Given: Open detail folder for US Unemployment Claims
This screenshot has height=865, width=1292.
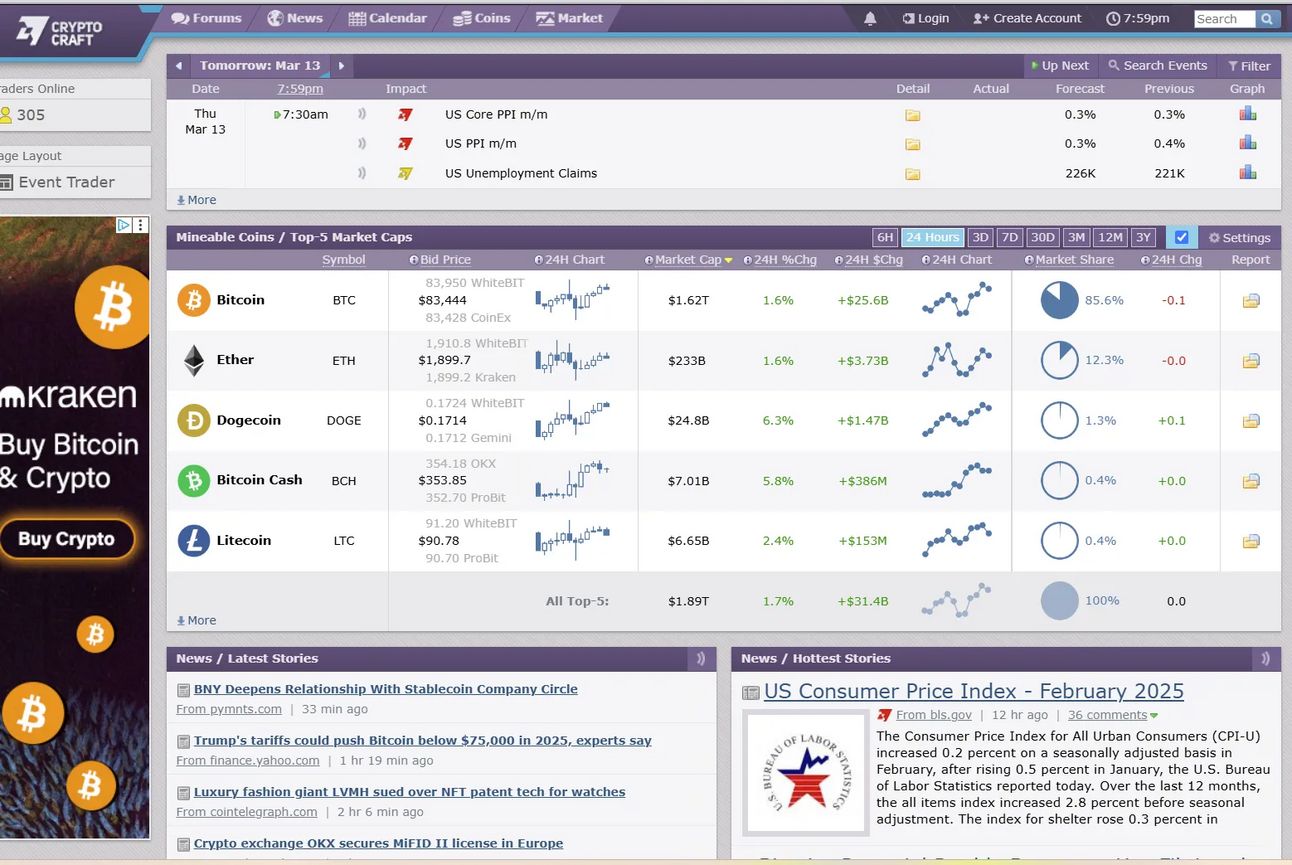Looking at the screenshot, I should tap(912, 174).
